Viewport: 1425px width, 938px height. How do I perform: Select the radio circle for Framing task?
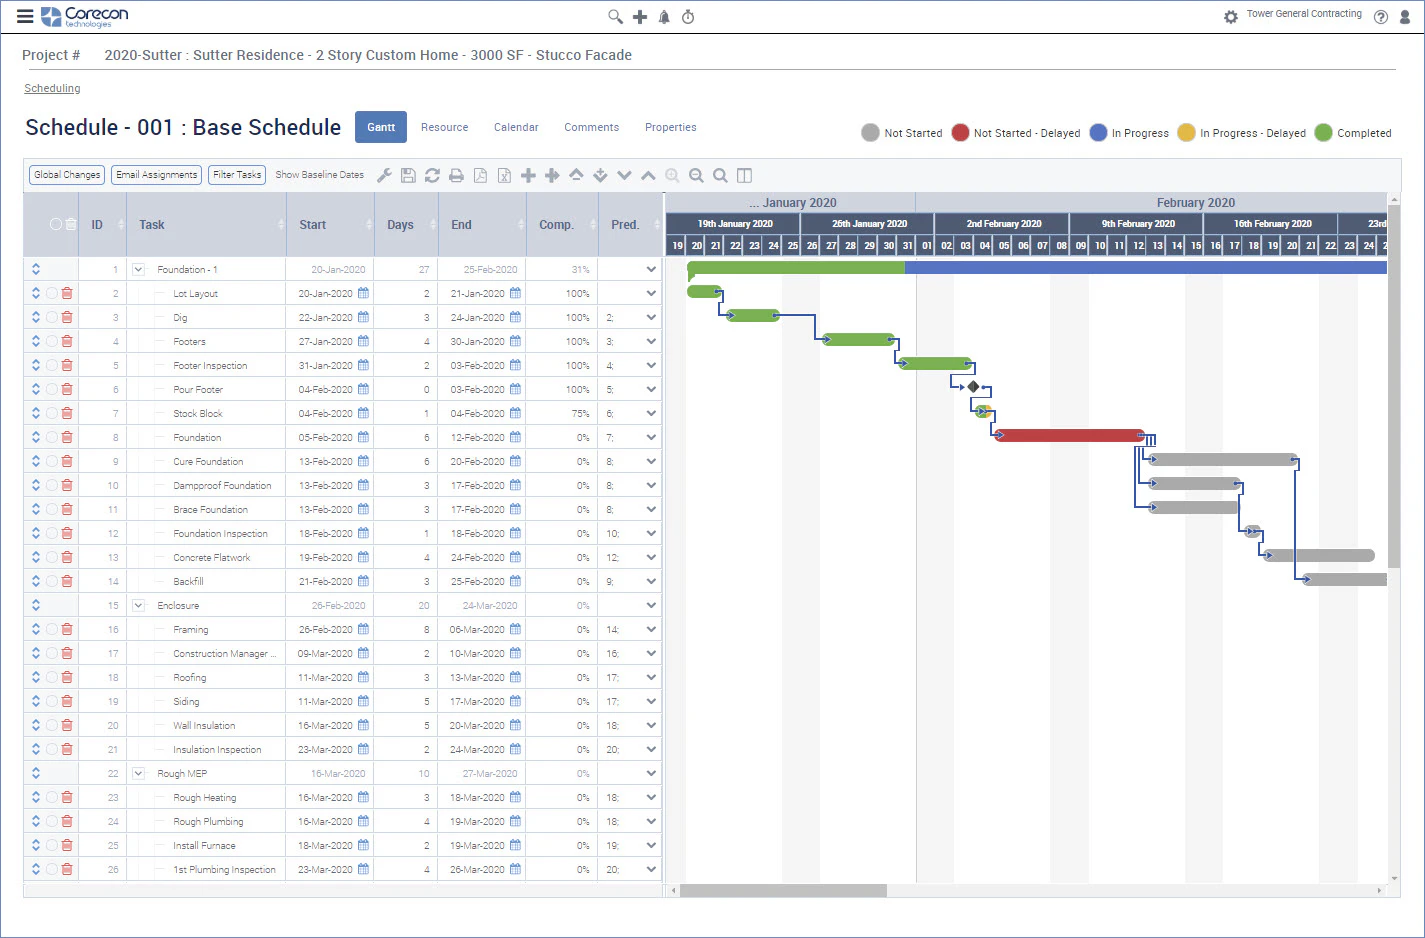coord(52,629)
